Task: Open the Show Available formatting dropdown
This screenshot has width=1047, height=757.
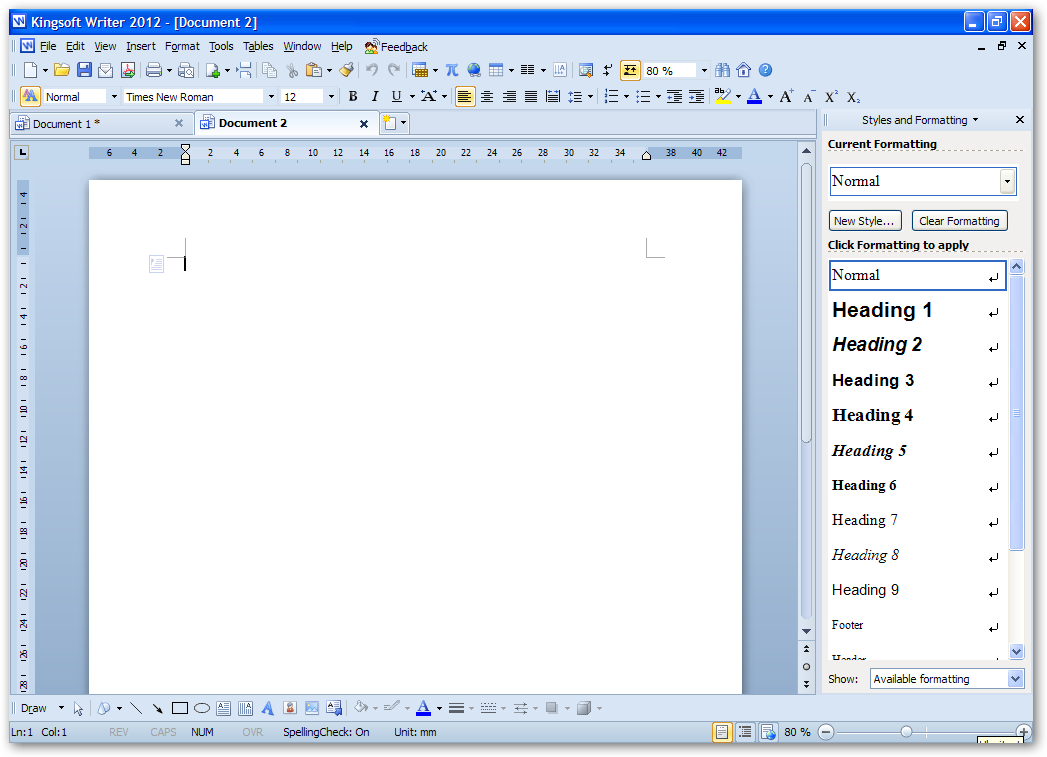Action: (x=1015, y=679)
